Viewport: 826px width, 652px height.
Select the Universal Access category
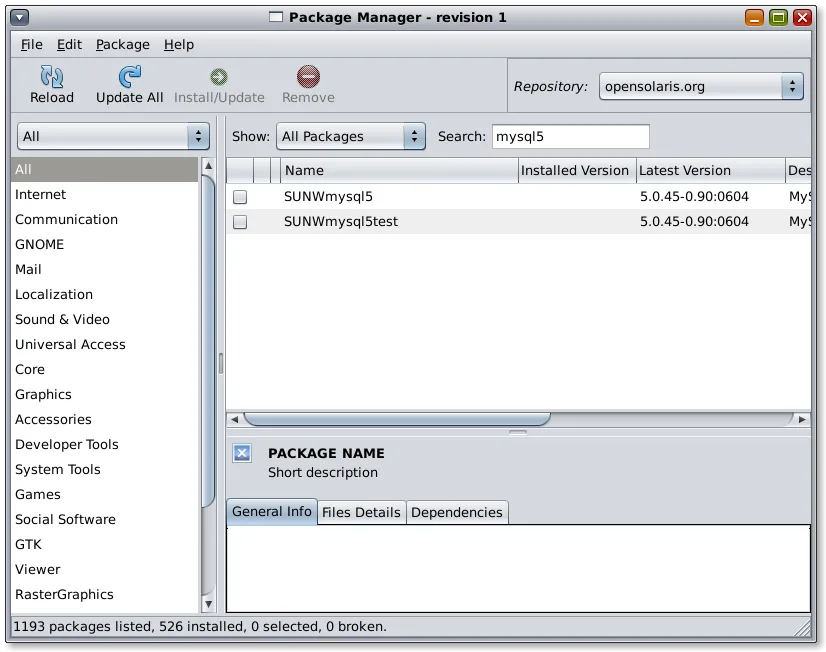pos(104,344)
